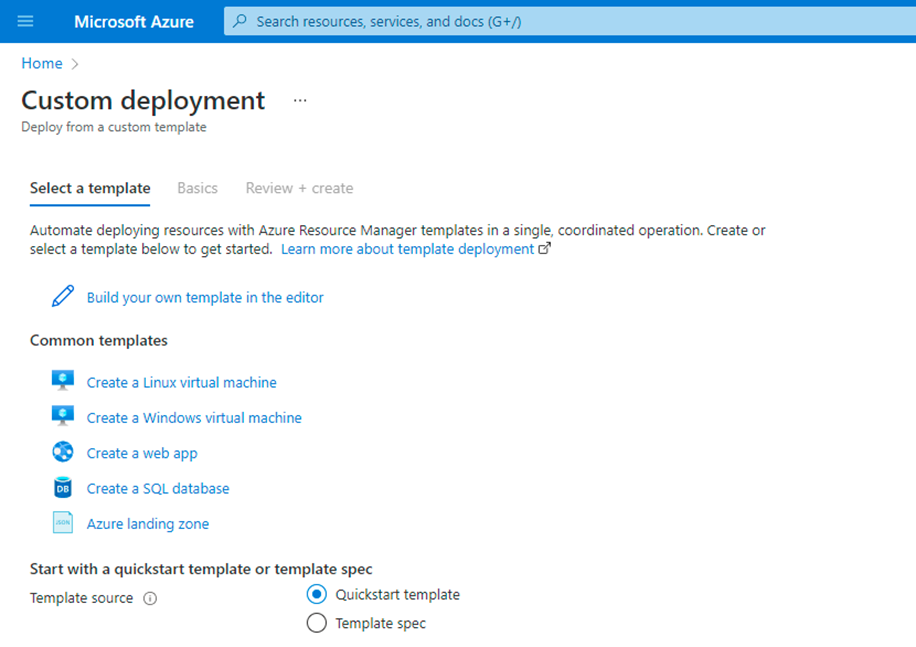
Task: Choose Create a web app template
Action: (x=142, y=453)
